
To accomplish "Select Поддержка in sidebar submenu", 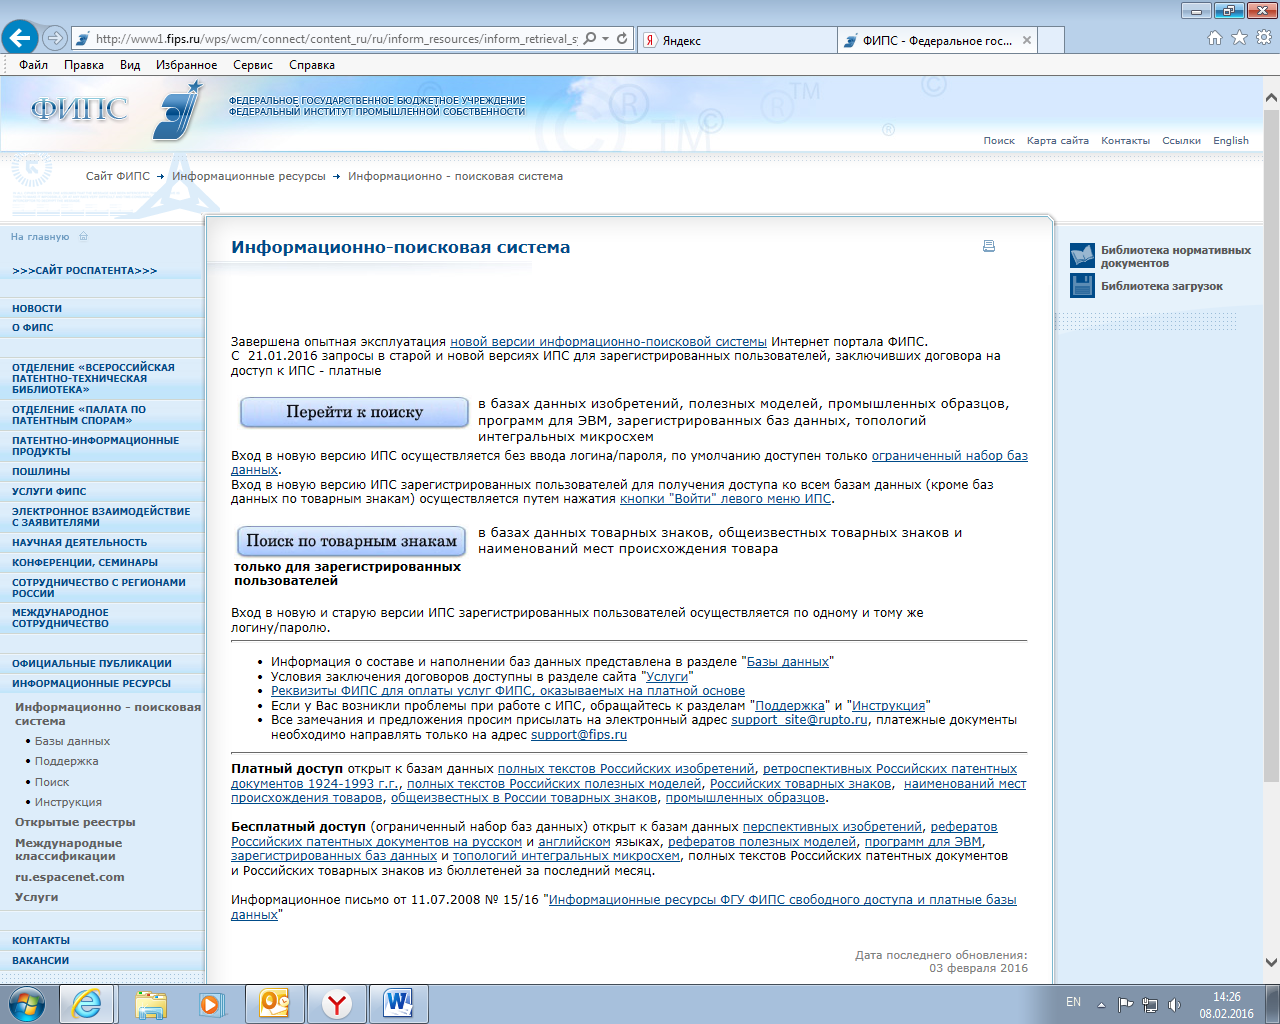I will point(66,762).
